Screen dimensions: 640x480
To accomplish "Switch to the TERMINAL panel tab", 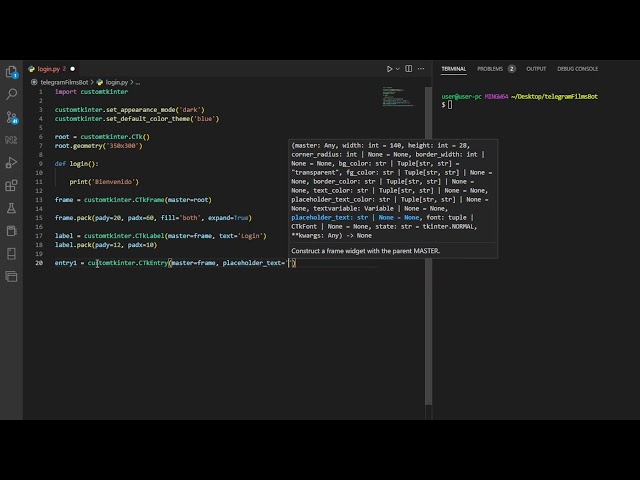I will [453, 69].
